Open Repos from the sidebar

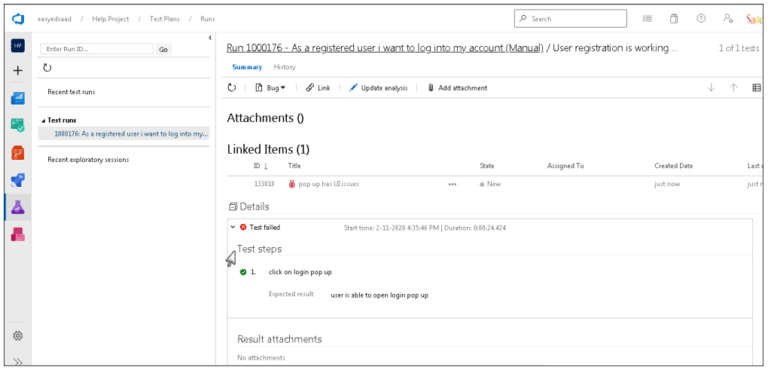point(18,153)
